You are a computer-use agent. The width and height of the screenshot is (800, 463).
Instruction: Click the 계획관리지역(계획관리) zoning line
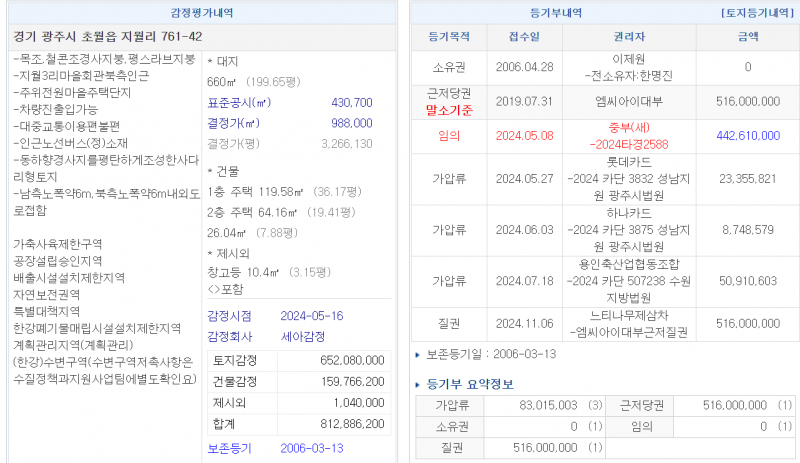pos(73,345)
